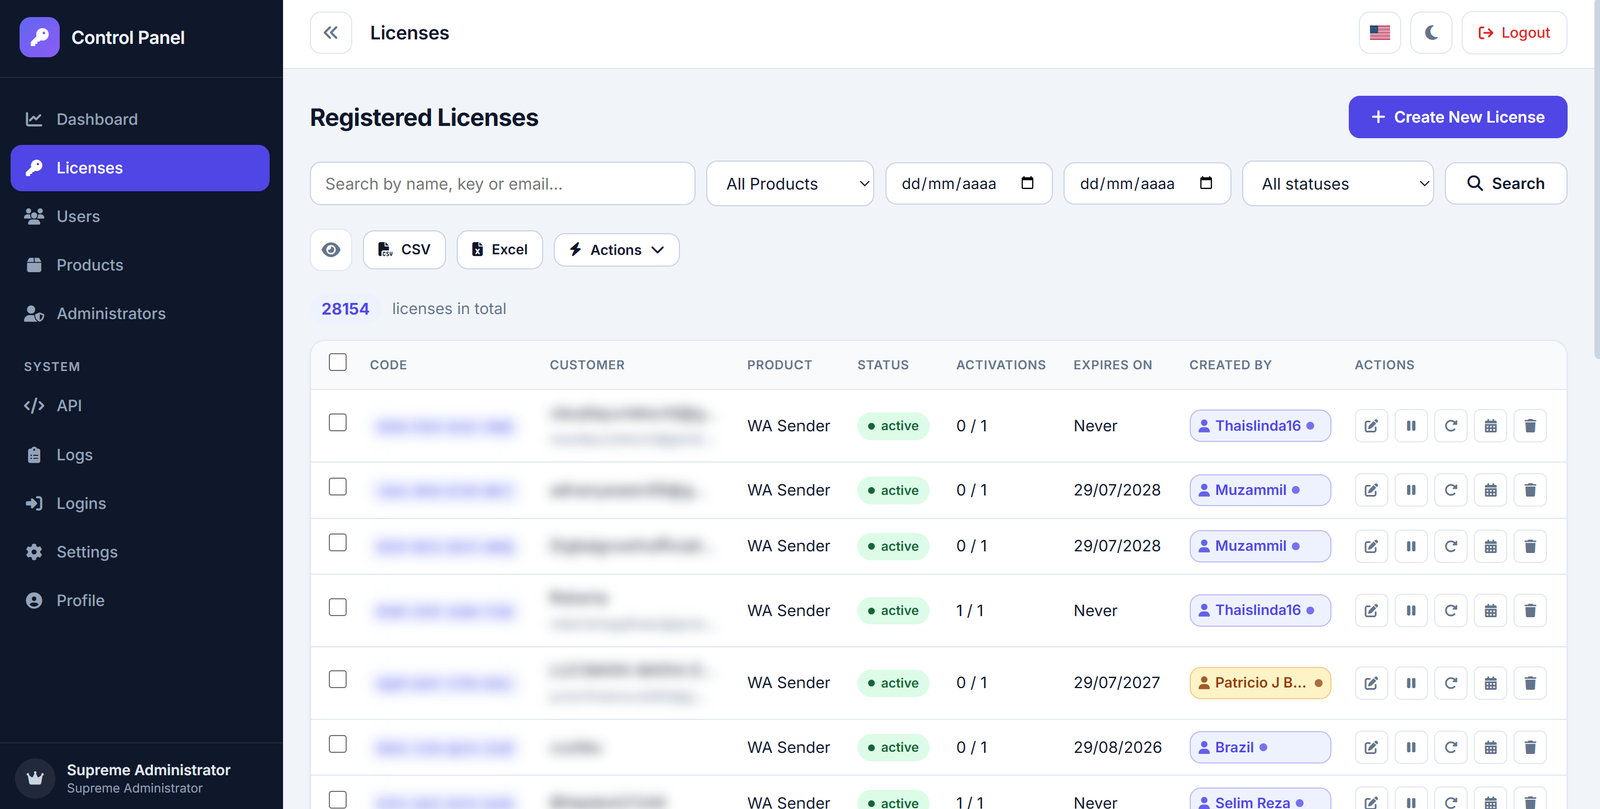The height and width of the screenshot is (809, 1600).
Task: Toggle dark mode moon icon
Action: pos(1431,33)
